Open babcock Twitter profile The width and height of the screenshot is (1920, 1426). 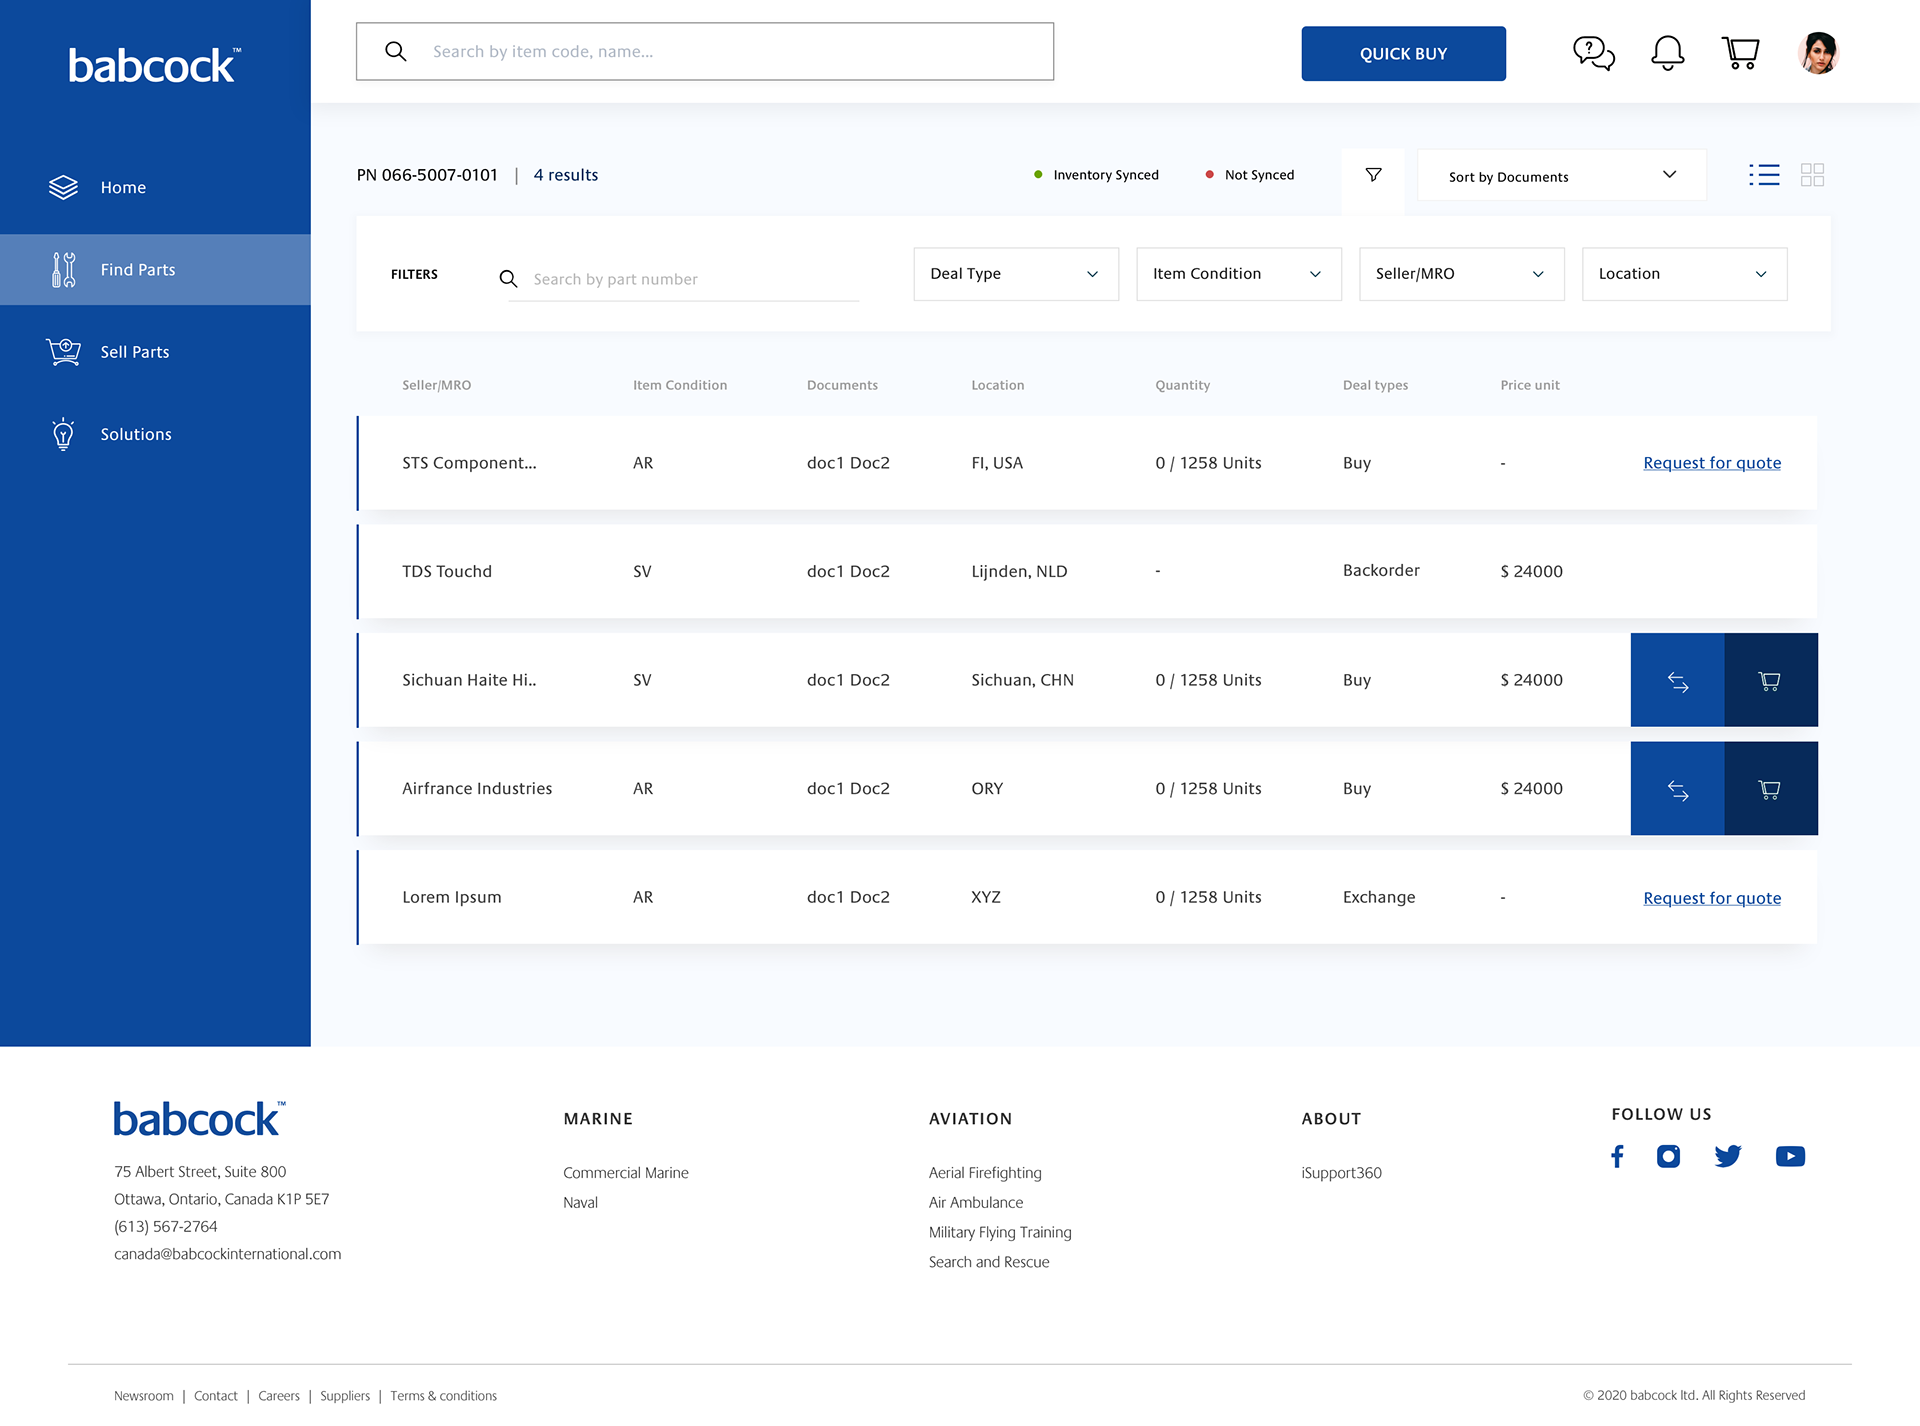point(1727,1157)
